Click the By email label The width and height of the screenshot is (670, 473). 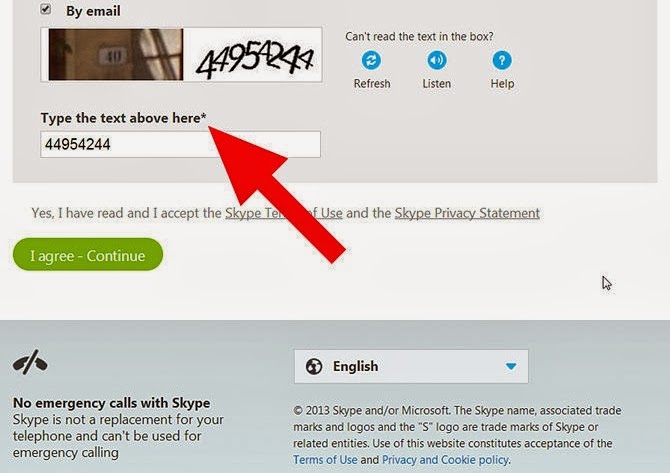point(93,11)
